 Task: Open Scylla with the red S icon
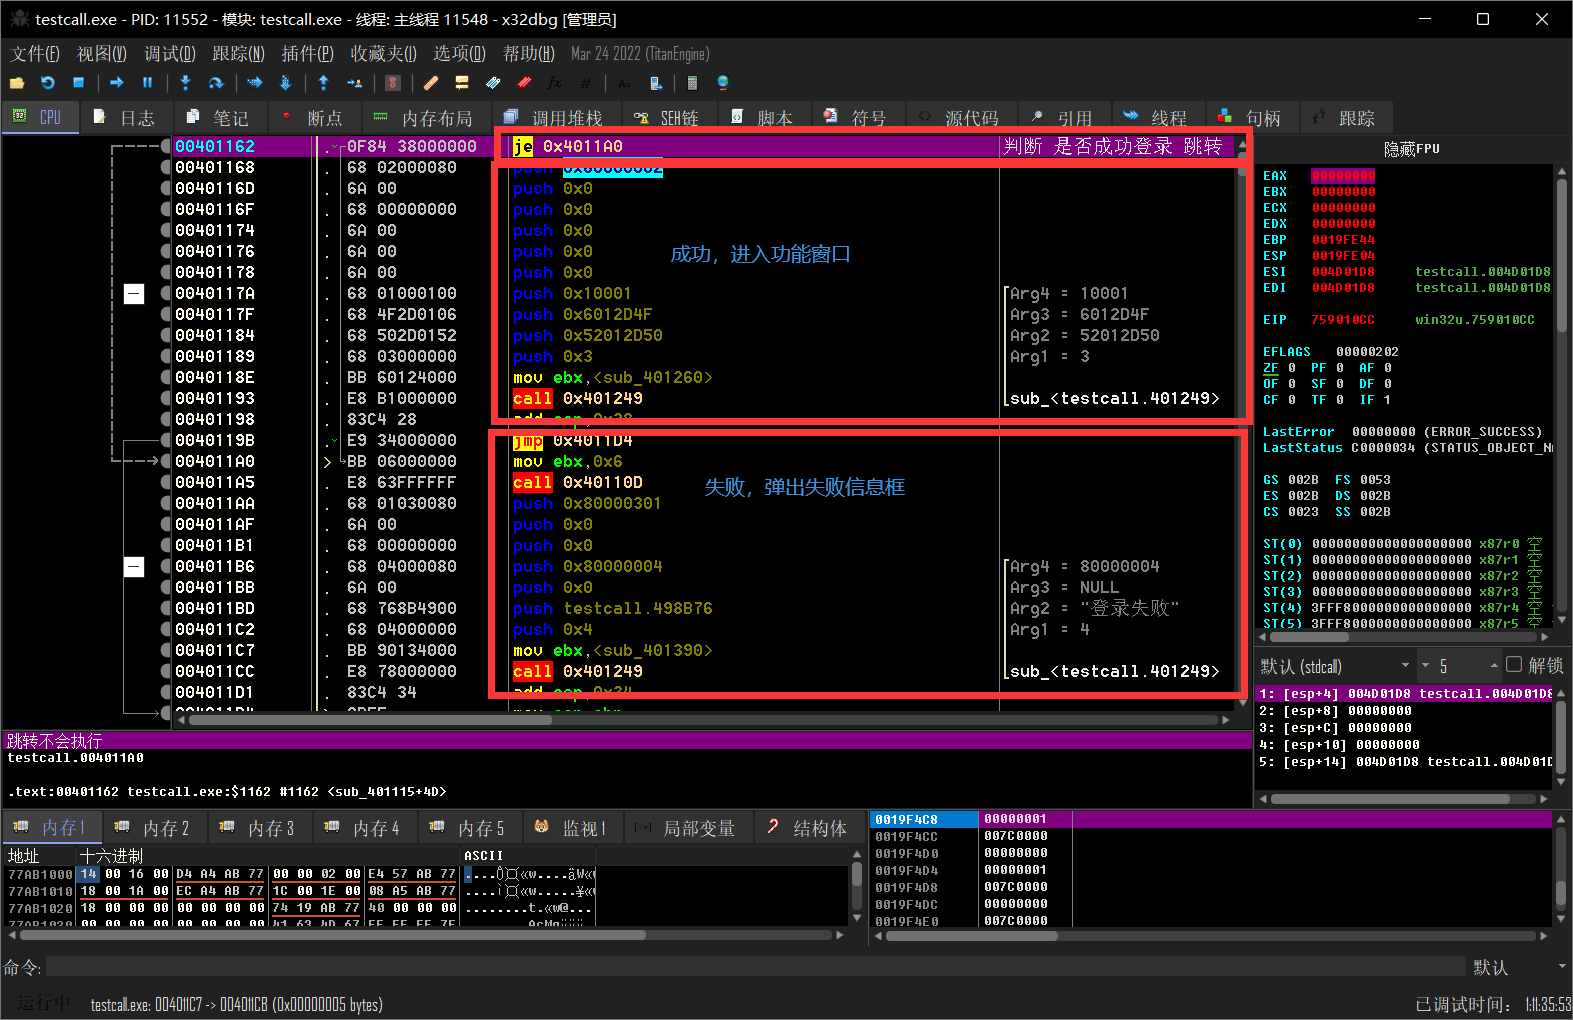pyautogui.click(x=393, y=83)
